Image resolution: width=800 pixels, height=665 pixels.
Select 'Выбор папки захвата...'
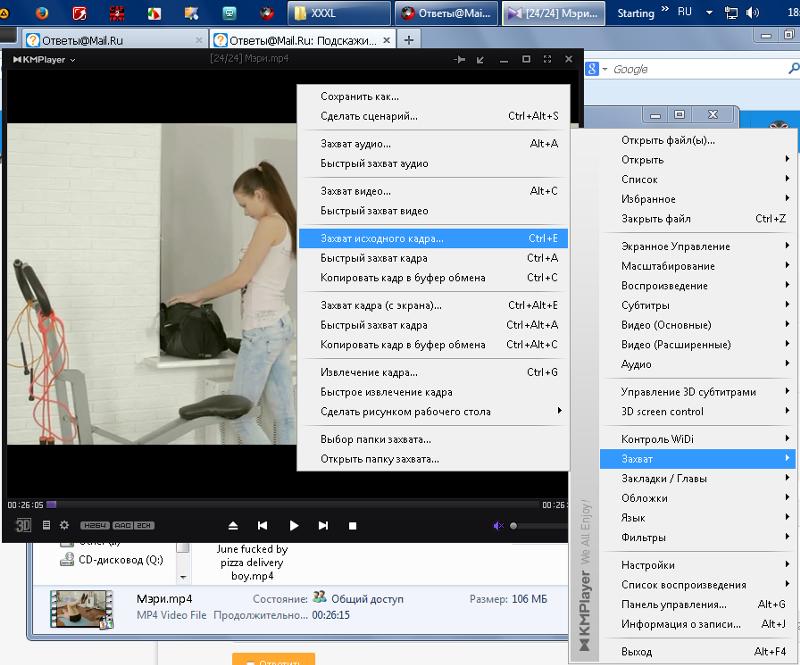coord(433,439)
